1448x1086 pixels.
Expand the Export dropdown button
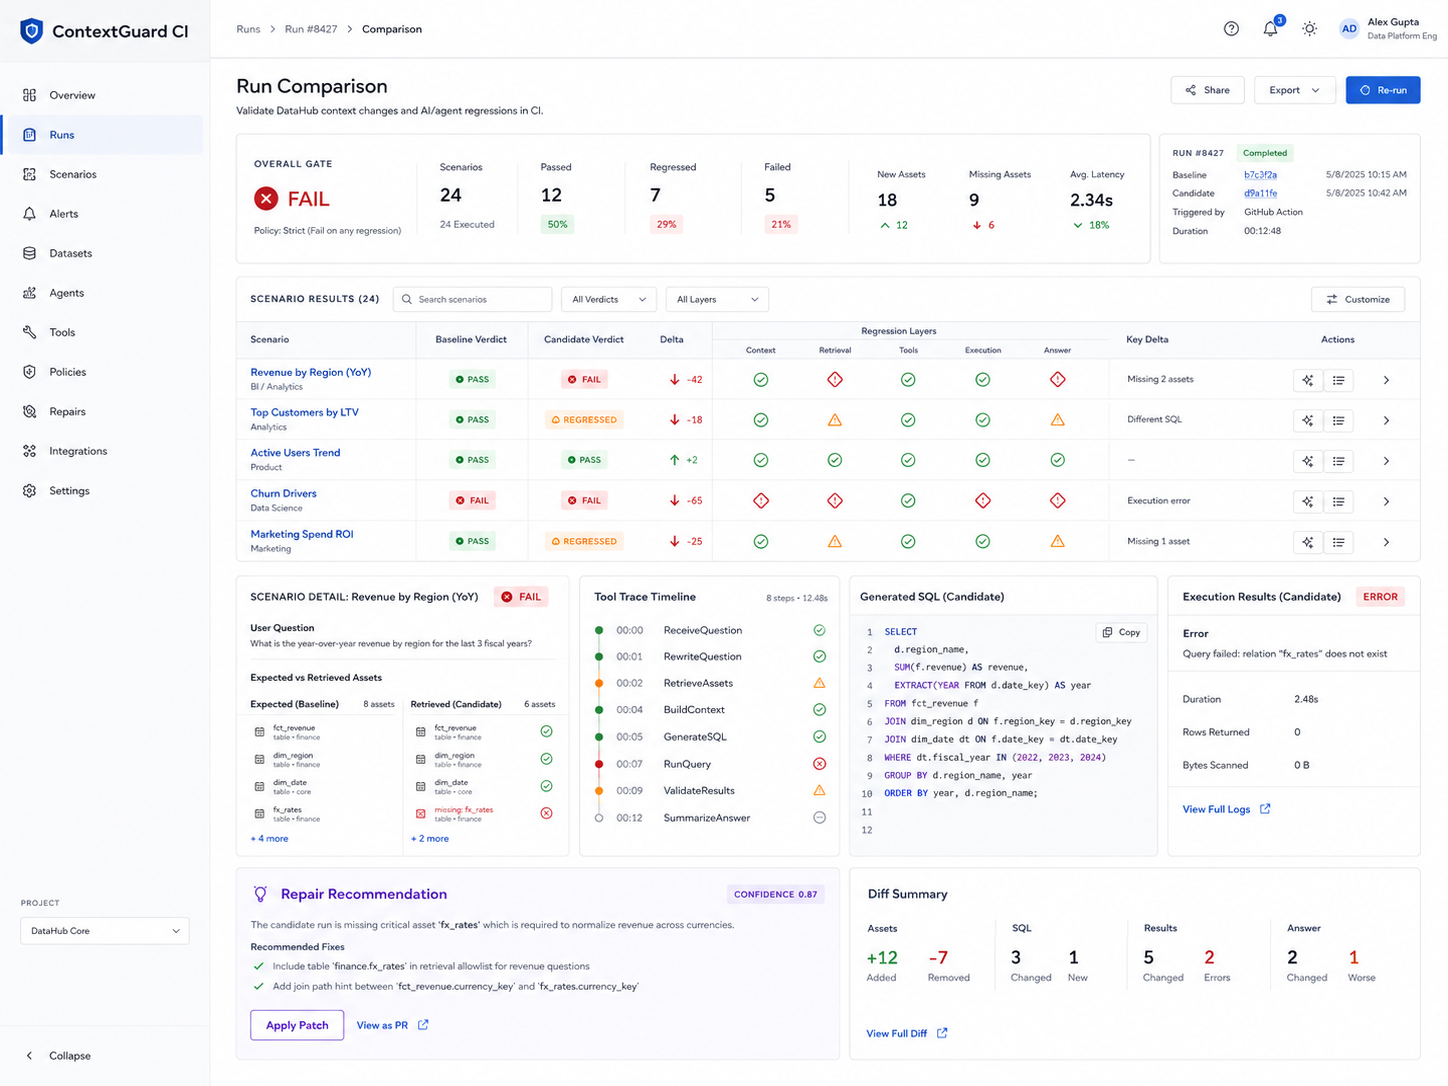(1294, 90)
